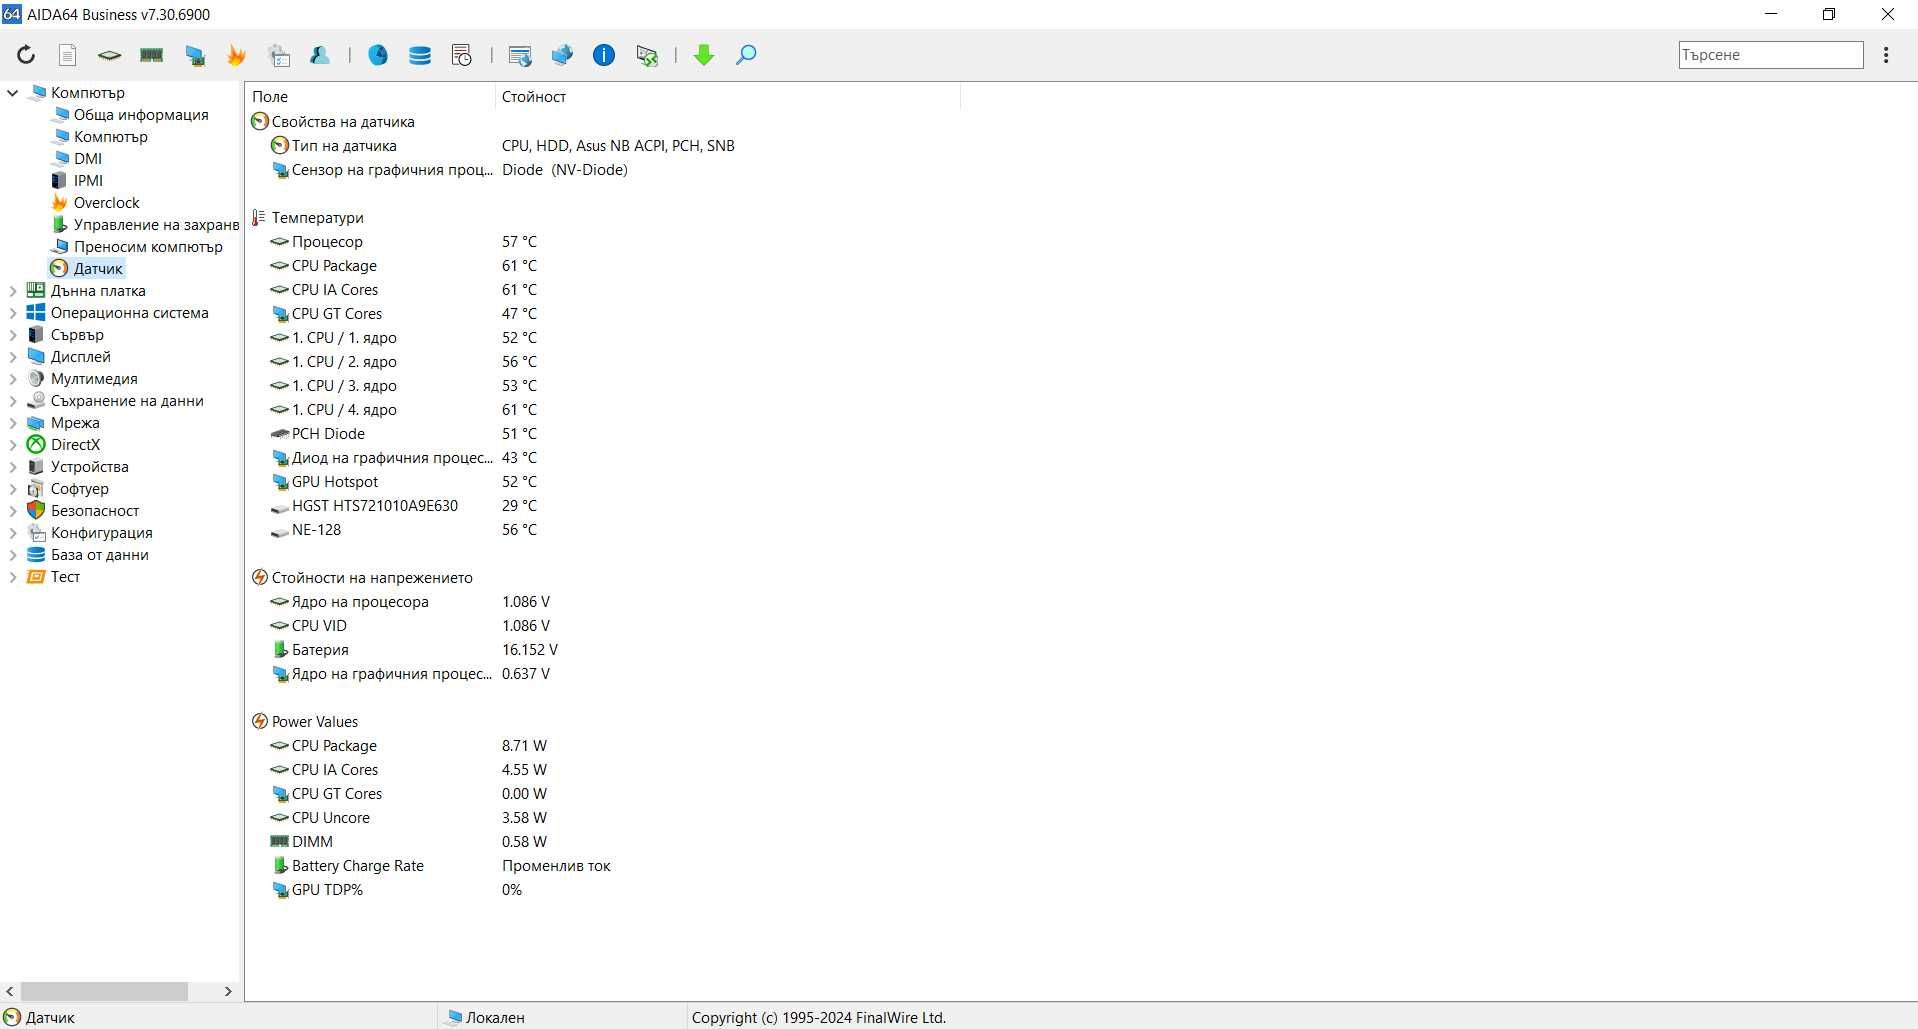Click the remote computers globe icon

(562, 55)
